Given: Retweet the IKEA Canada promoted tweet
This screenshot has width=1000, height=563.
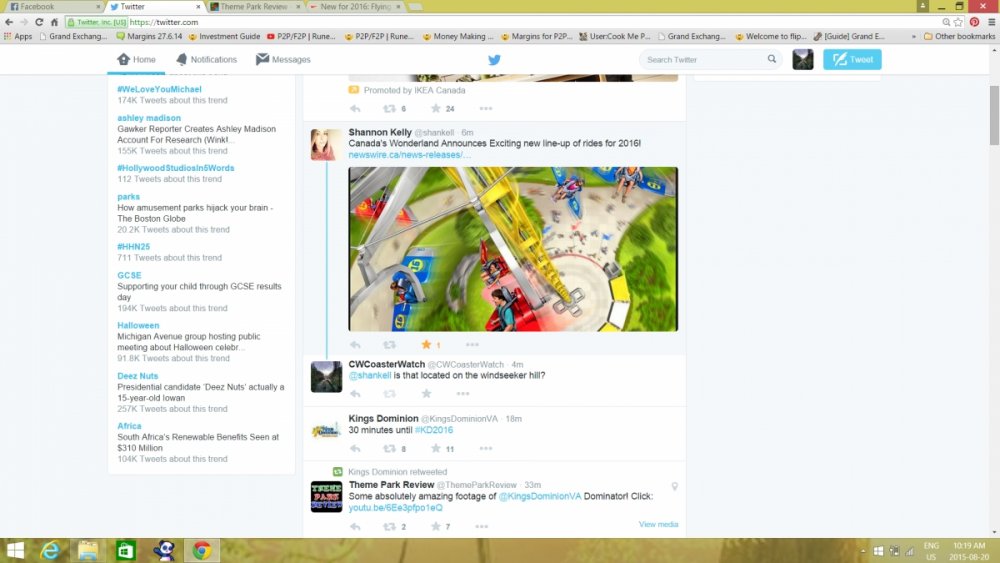Looking at the screenshot, I should pyautogui.click(x=389, y=108).
